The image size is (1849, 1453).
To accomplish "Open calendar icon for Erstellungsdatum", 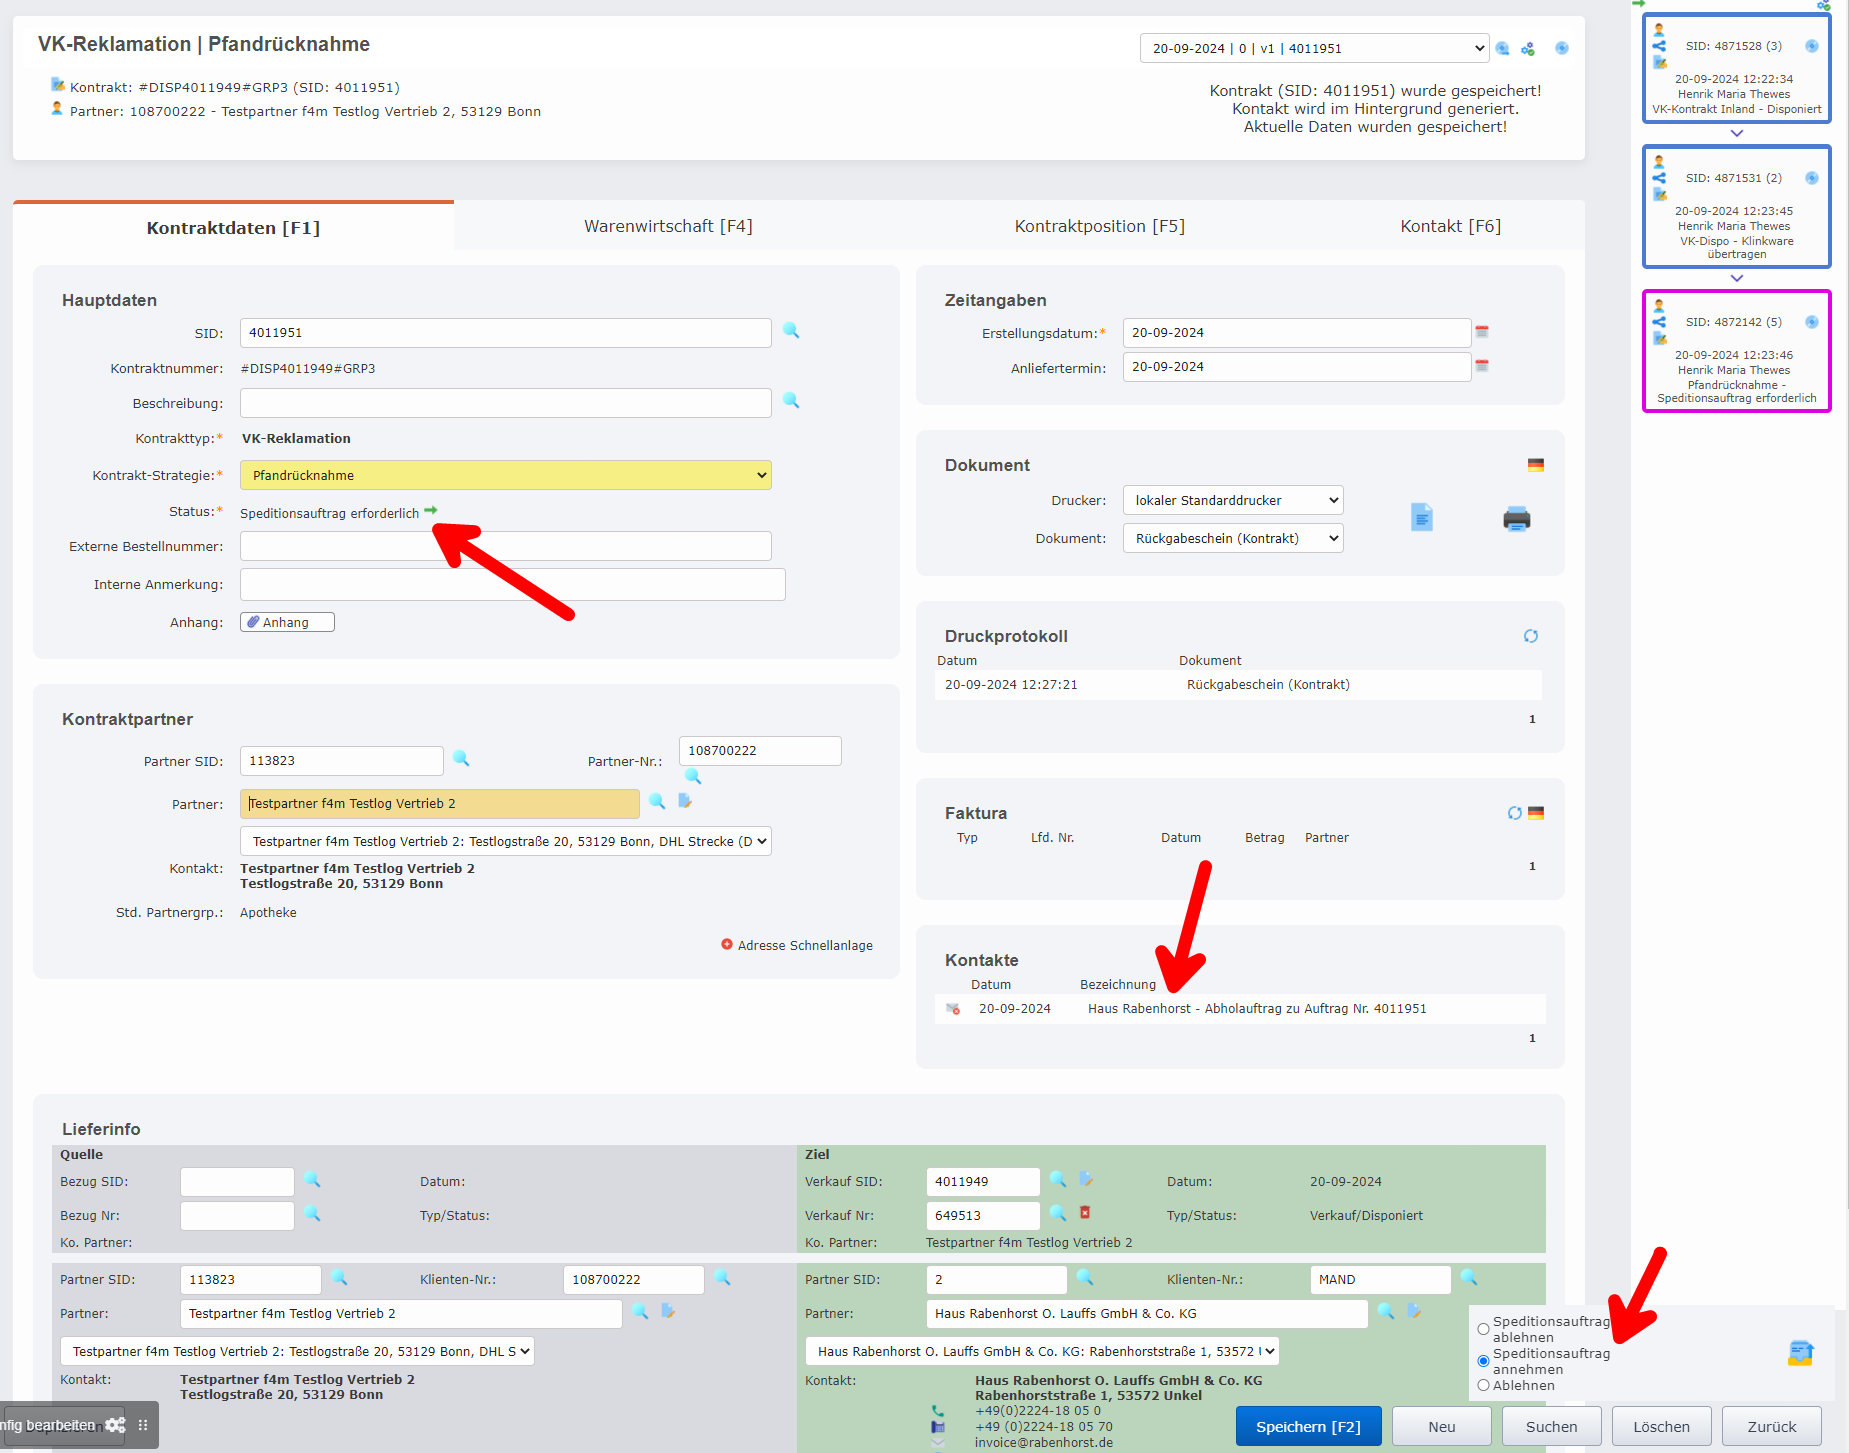I will (x=1482, y=332).
